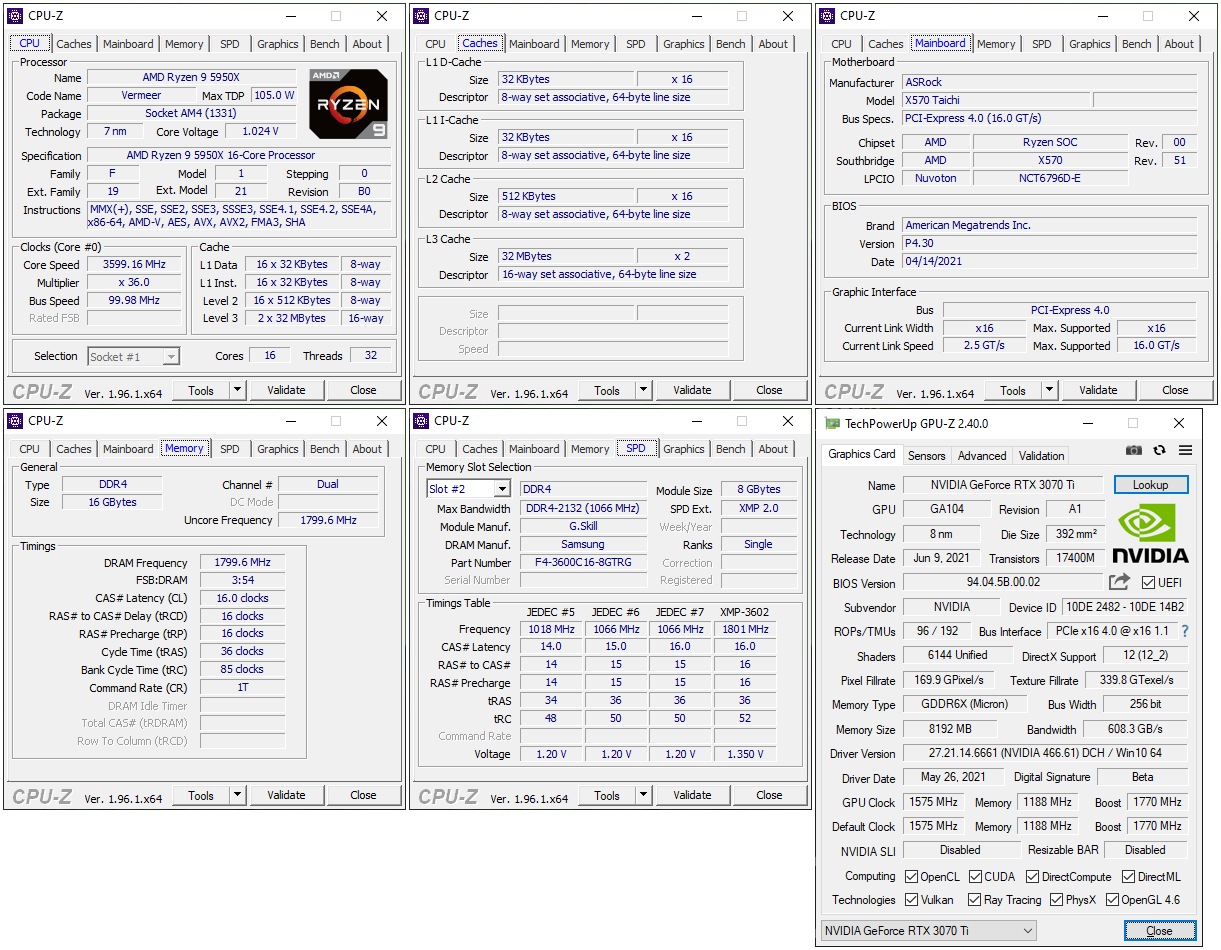
Task: Toggle the UEFI checkbox
Action: (1148, 582)
